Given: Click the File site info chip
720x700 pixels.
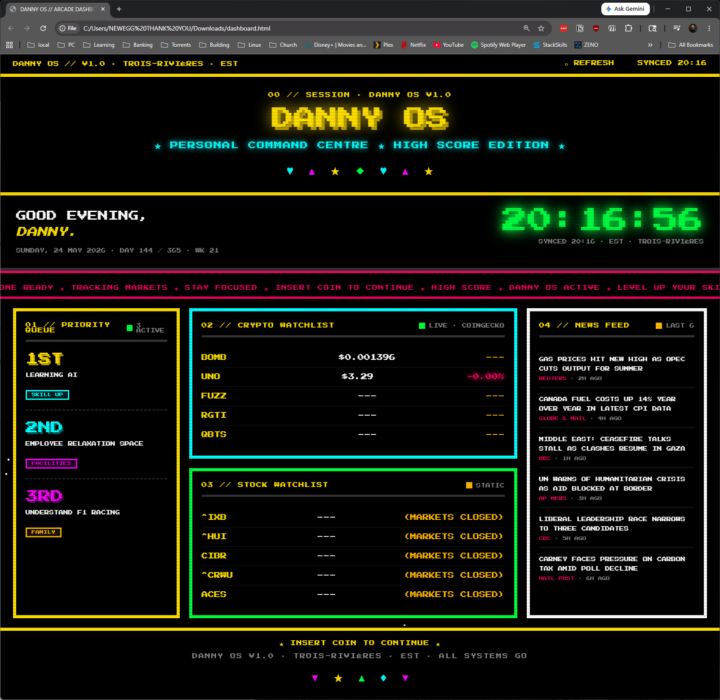Looking at the screenshot, I should coord(68,28).
